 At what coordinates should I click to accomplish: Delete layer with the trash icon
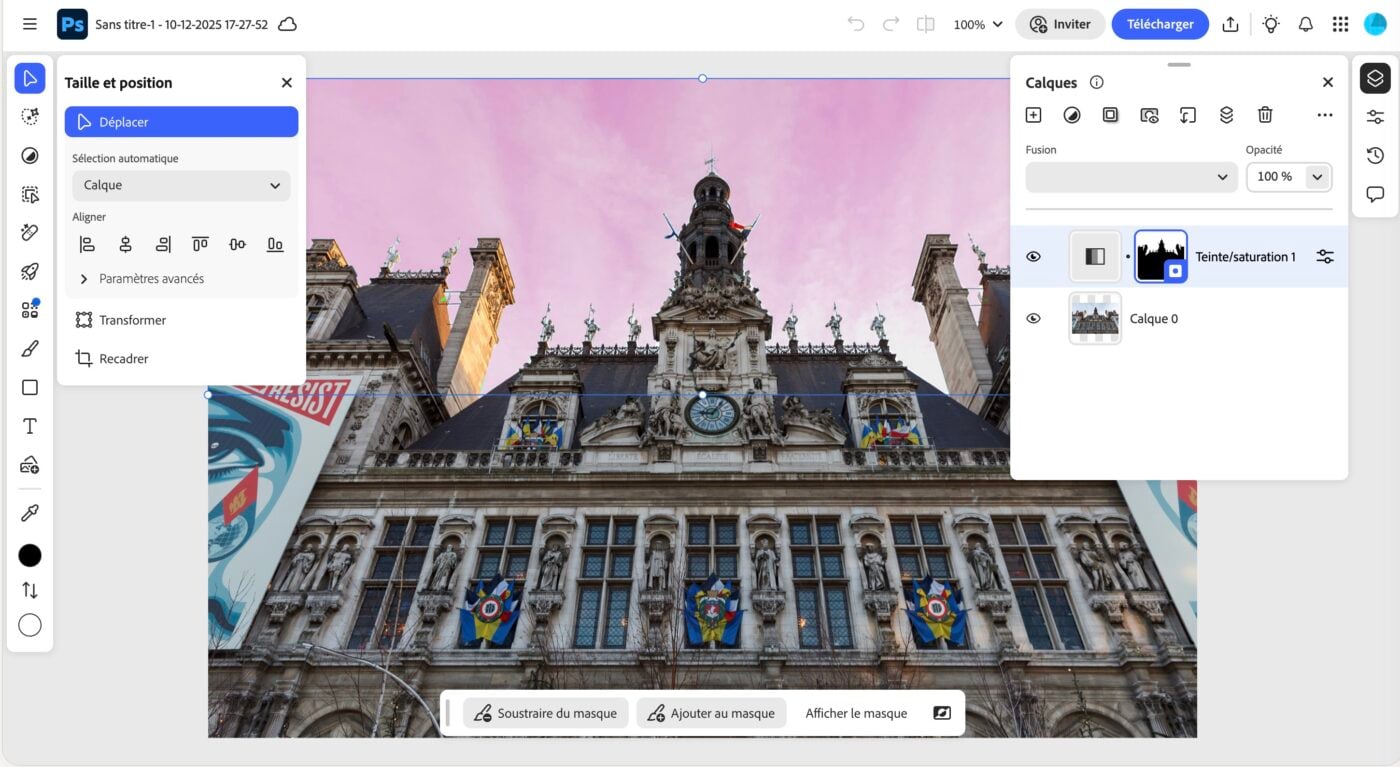point(1265,115)
